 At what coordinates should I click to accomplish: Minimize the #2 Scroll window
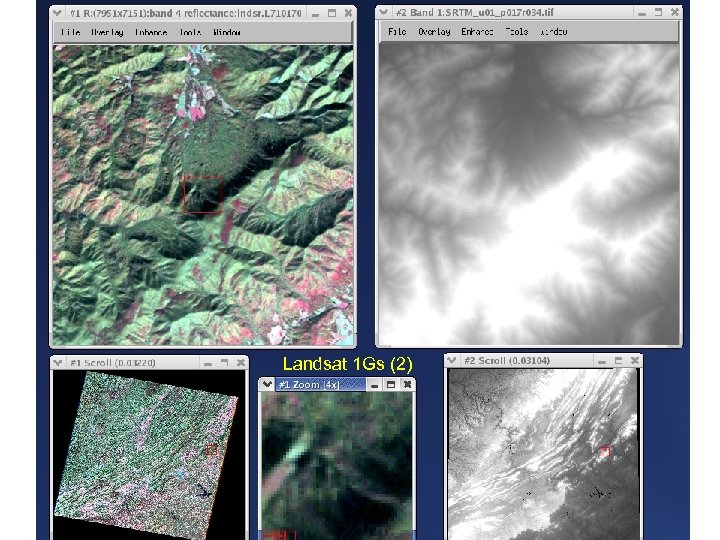(602, 361)
